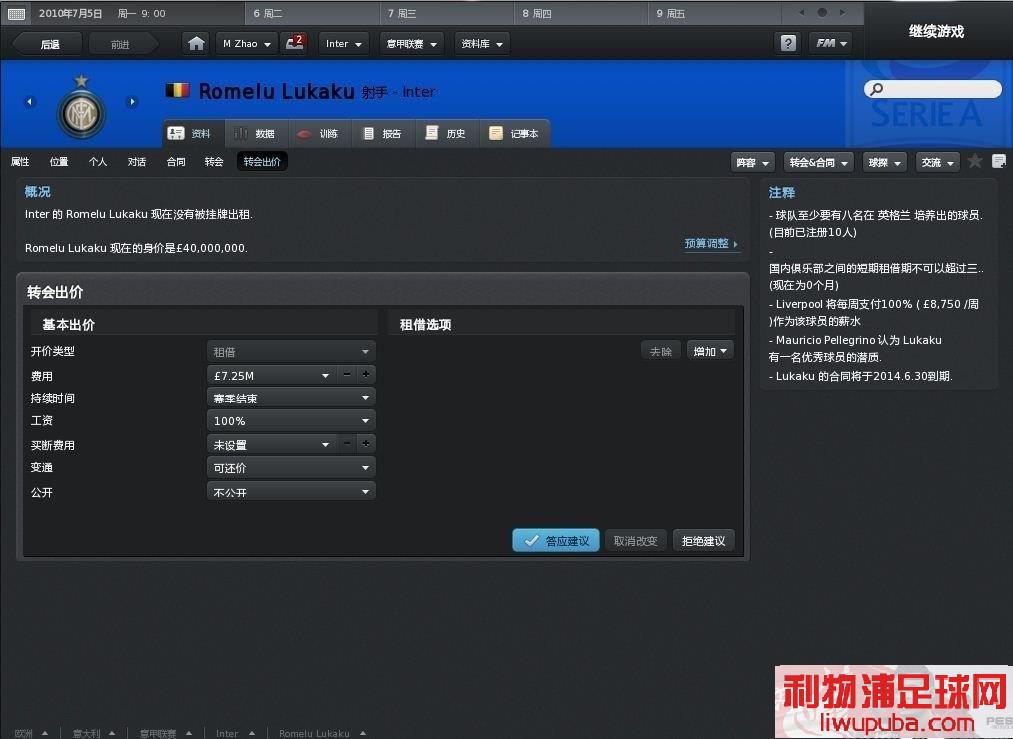The width and height of the screenshot is (1013, 739).
Task: Click the 前进 forward button
Action: point(121,44)
